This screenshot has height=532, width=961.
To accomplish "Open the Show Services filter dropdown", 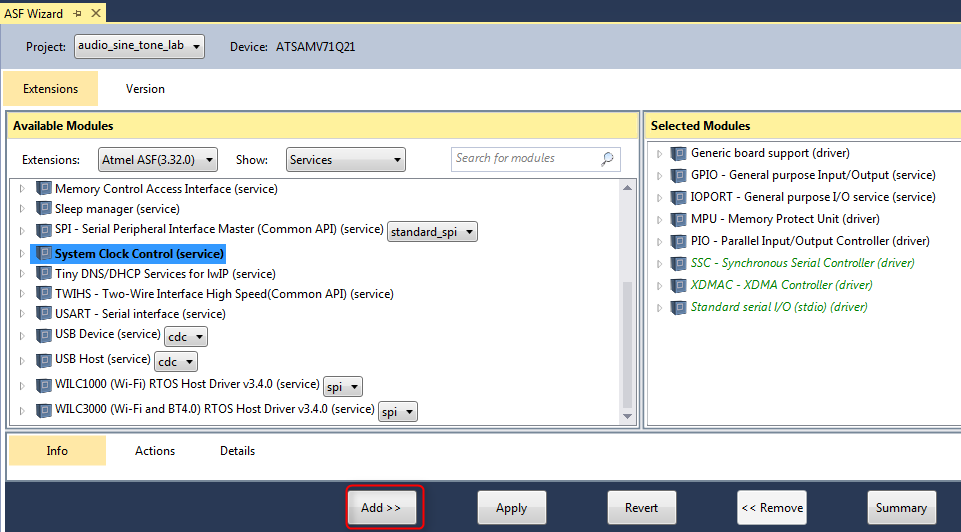I will (x=345, y=160).
